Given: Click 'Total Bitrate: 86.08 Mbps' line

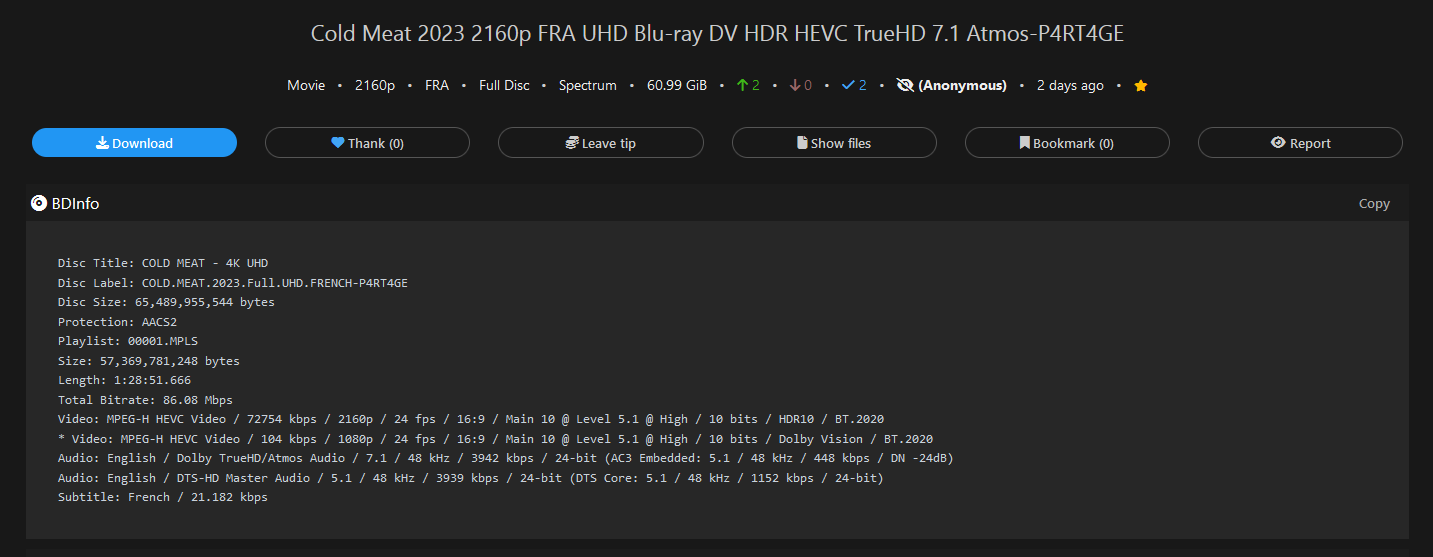Looking at the screenshot, I should pyautogui.click(x=145, y=400).
